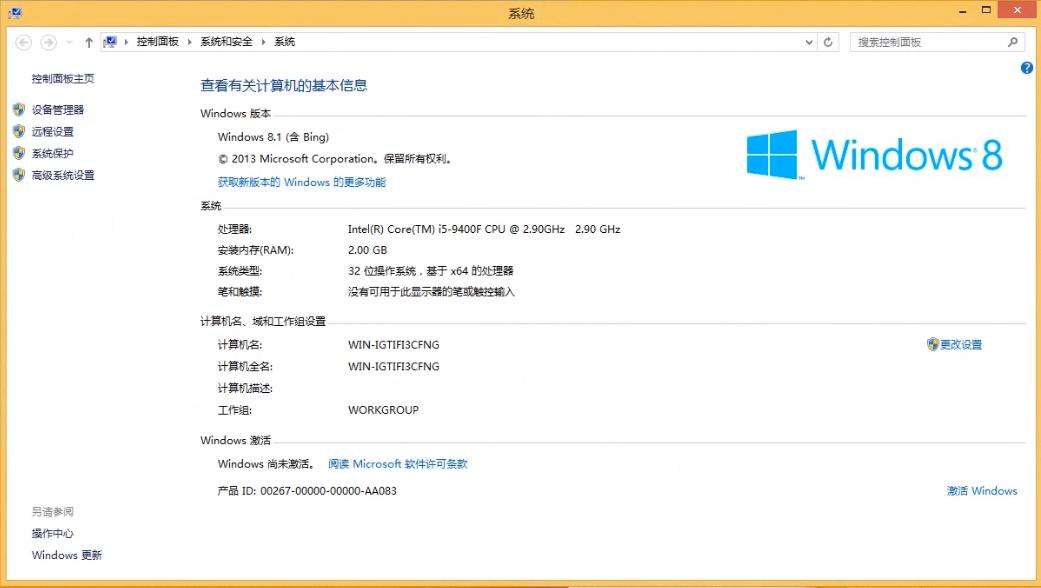Open 远程设置 via its shield icon
The height and width of the screenshot is (588, 1041).
[x=19, y=131]
